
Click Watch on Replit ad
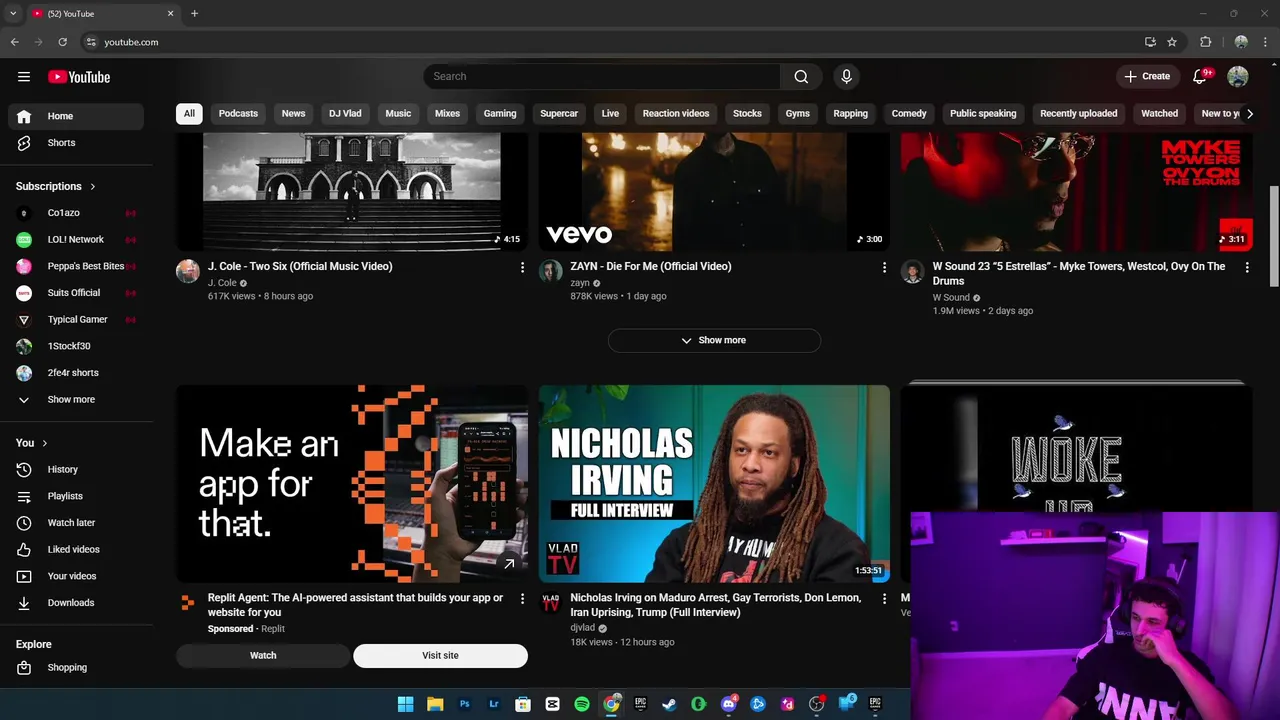point(263,655)
